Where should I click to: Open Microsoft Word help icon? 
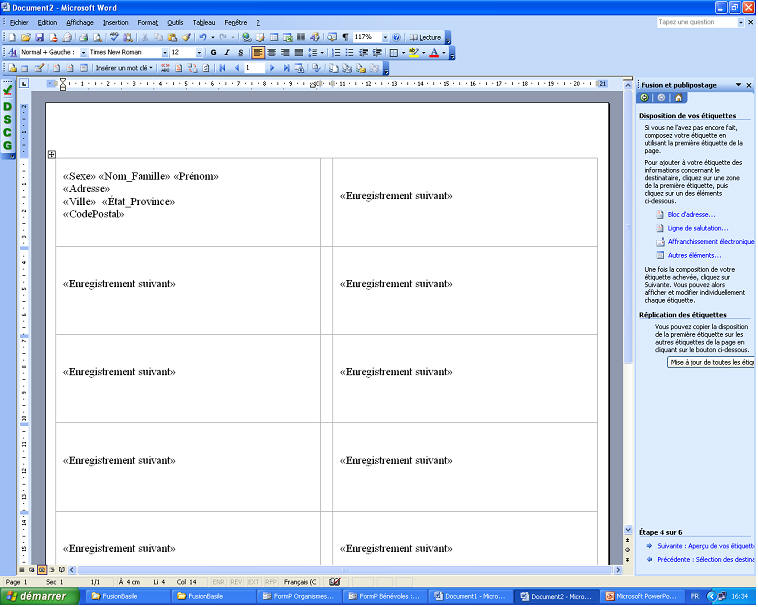point(396,37)
